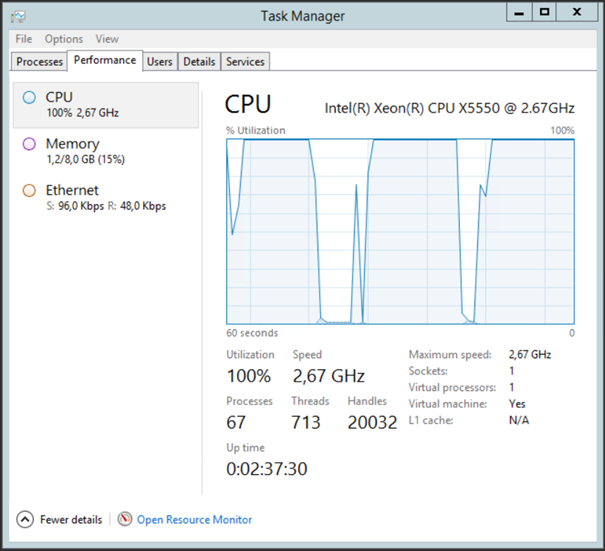Screen dimensions: 605x551
Task: Collapse view using Fewer details arrow
Action: tap(25, 519)
